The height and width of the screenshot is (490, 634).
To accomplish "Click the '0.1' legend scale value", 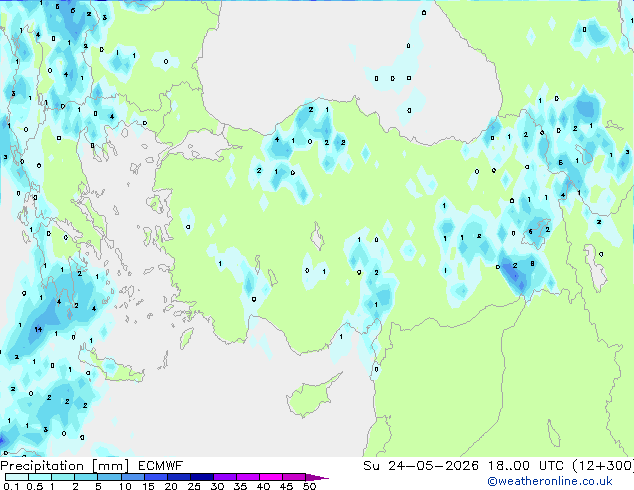I will tap(11, 486).
